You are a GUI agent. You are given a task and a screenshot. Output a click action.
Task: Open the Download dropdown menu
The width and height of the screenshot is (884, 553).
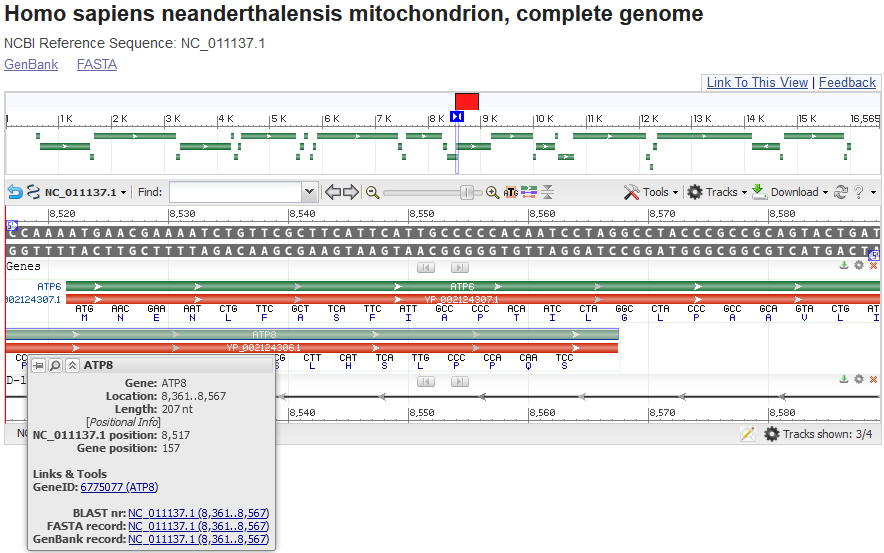(x=791, y=192)
